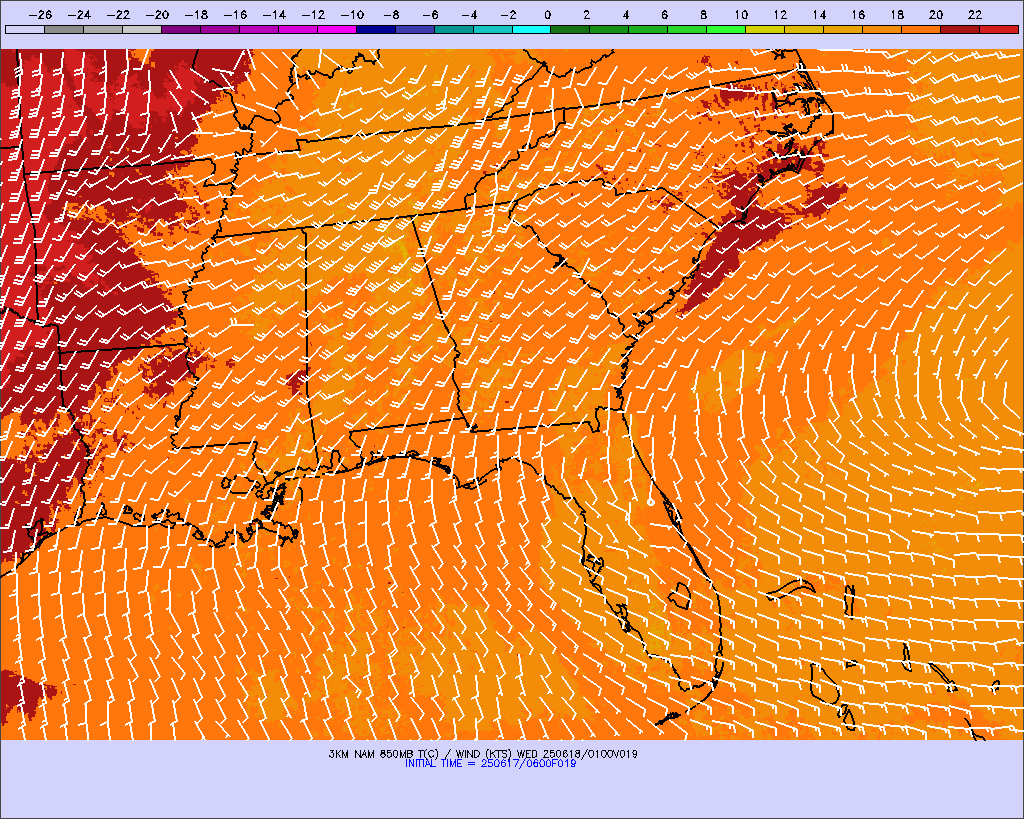
Task: Click the -18 scale label
Action: click(197, 14)
